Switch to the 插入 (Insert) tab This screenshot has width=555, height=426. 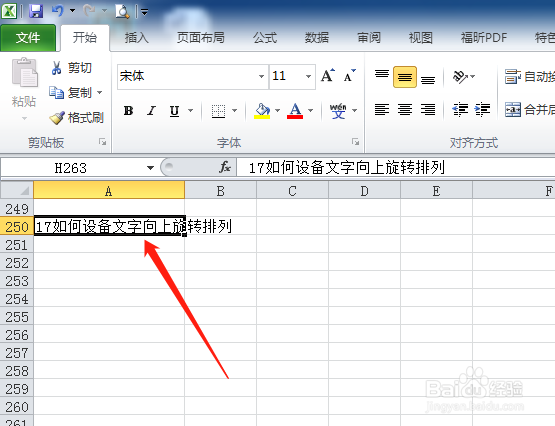pos(136,38)
